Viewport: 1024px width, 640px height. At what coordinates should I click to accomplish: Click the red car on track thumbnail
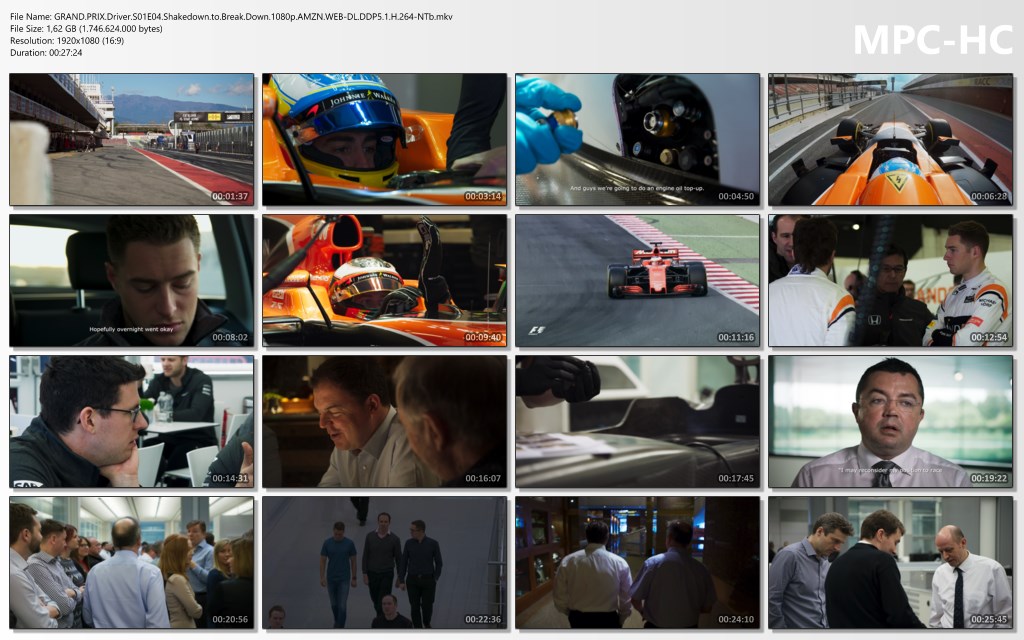point(637,280)
